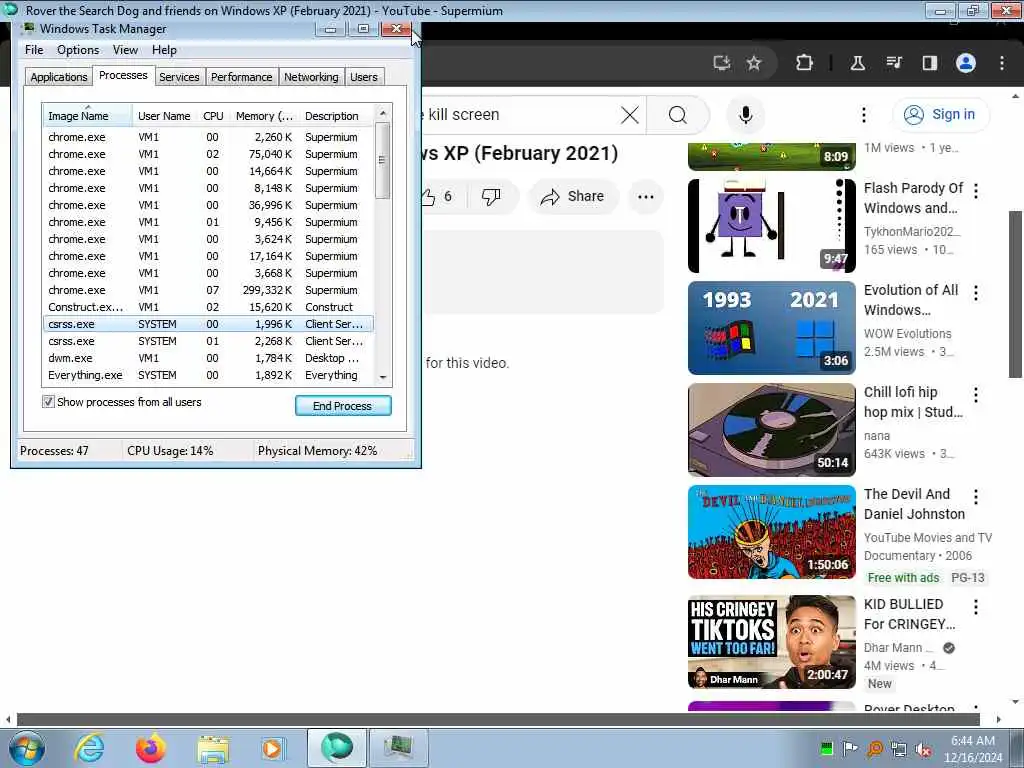The height and width of the screenshot is (768, 1024).
Task: Bookmark this page with the star icon
Action: pos(754,63)
